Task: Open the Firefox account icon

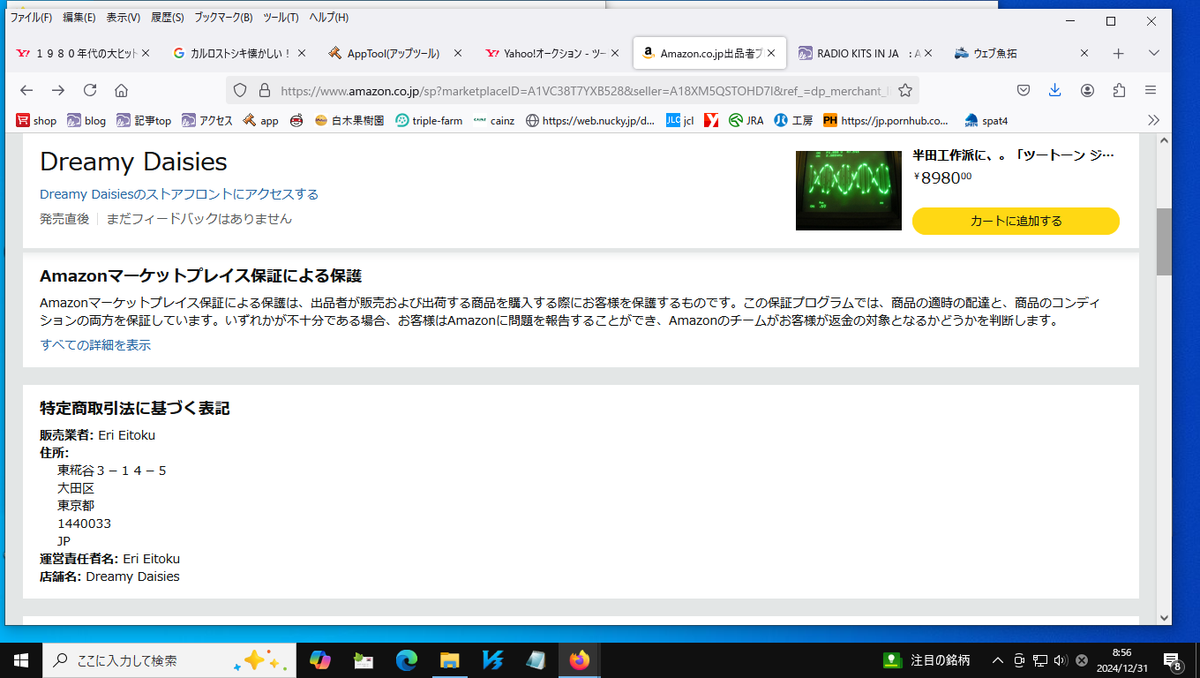Action: (x=1087, y=90)
